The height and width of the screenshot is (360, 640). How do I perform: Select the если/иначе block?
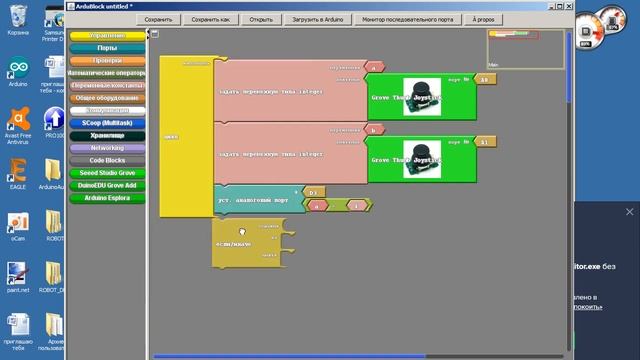[248, 244]
